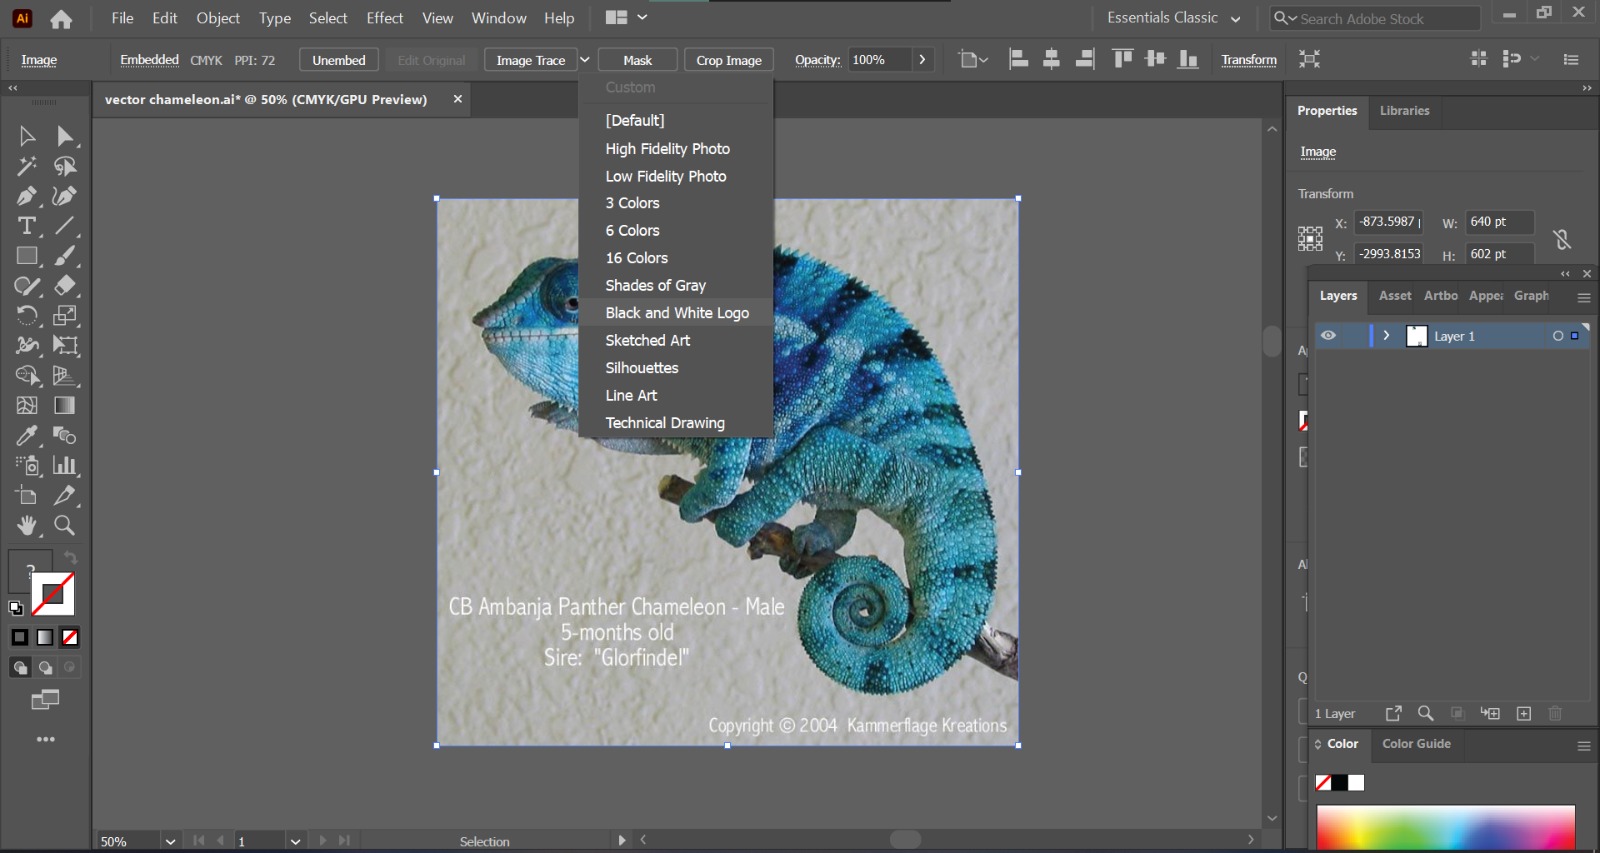Switch to the Libraries tab

(1404, 111)
